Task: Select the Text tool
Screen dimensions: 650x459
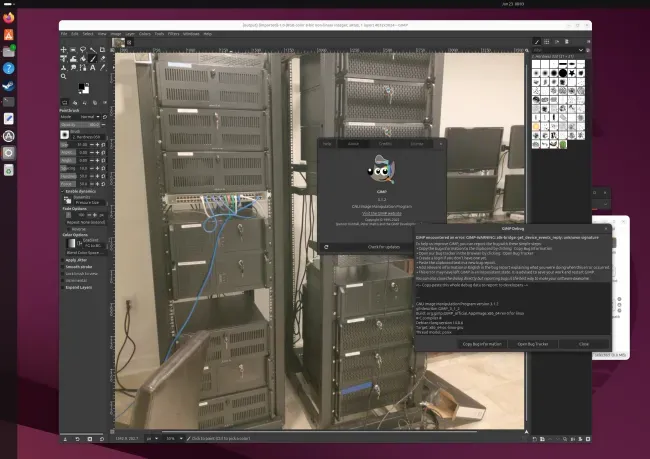Action: (x=92, y=68)
